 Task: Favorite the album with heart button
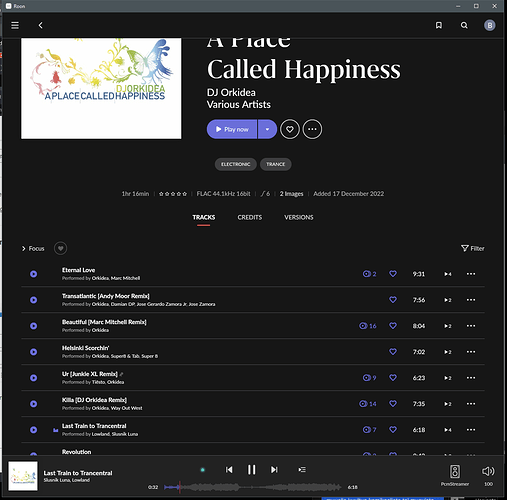(x=290, y=129)
